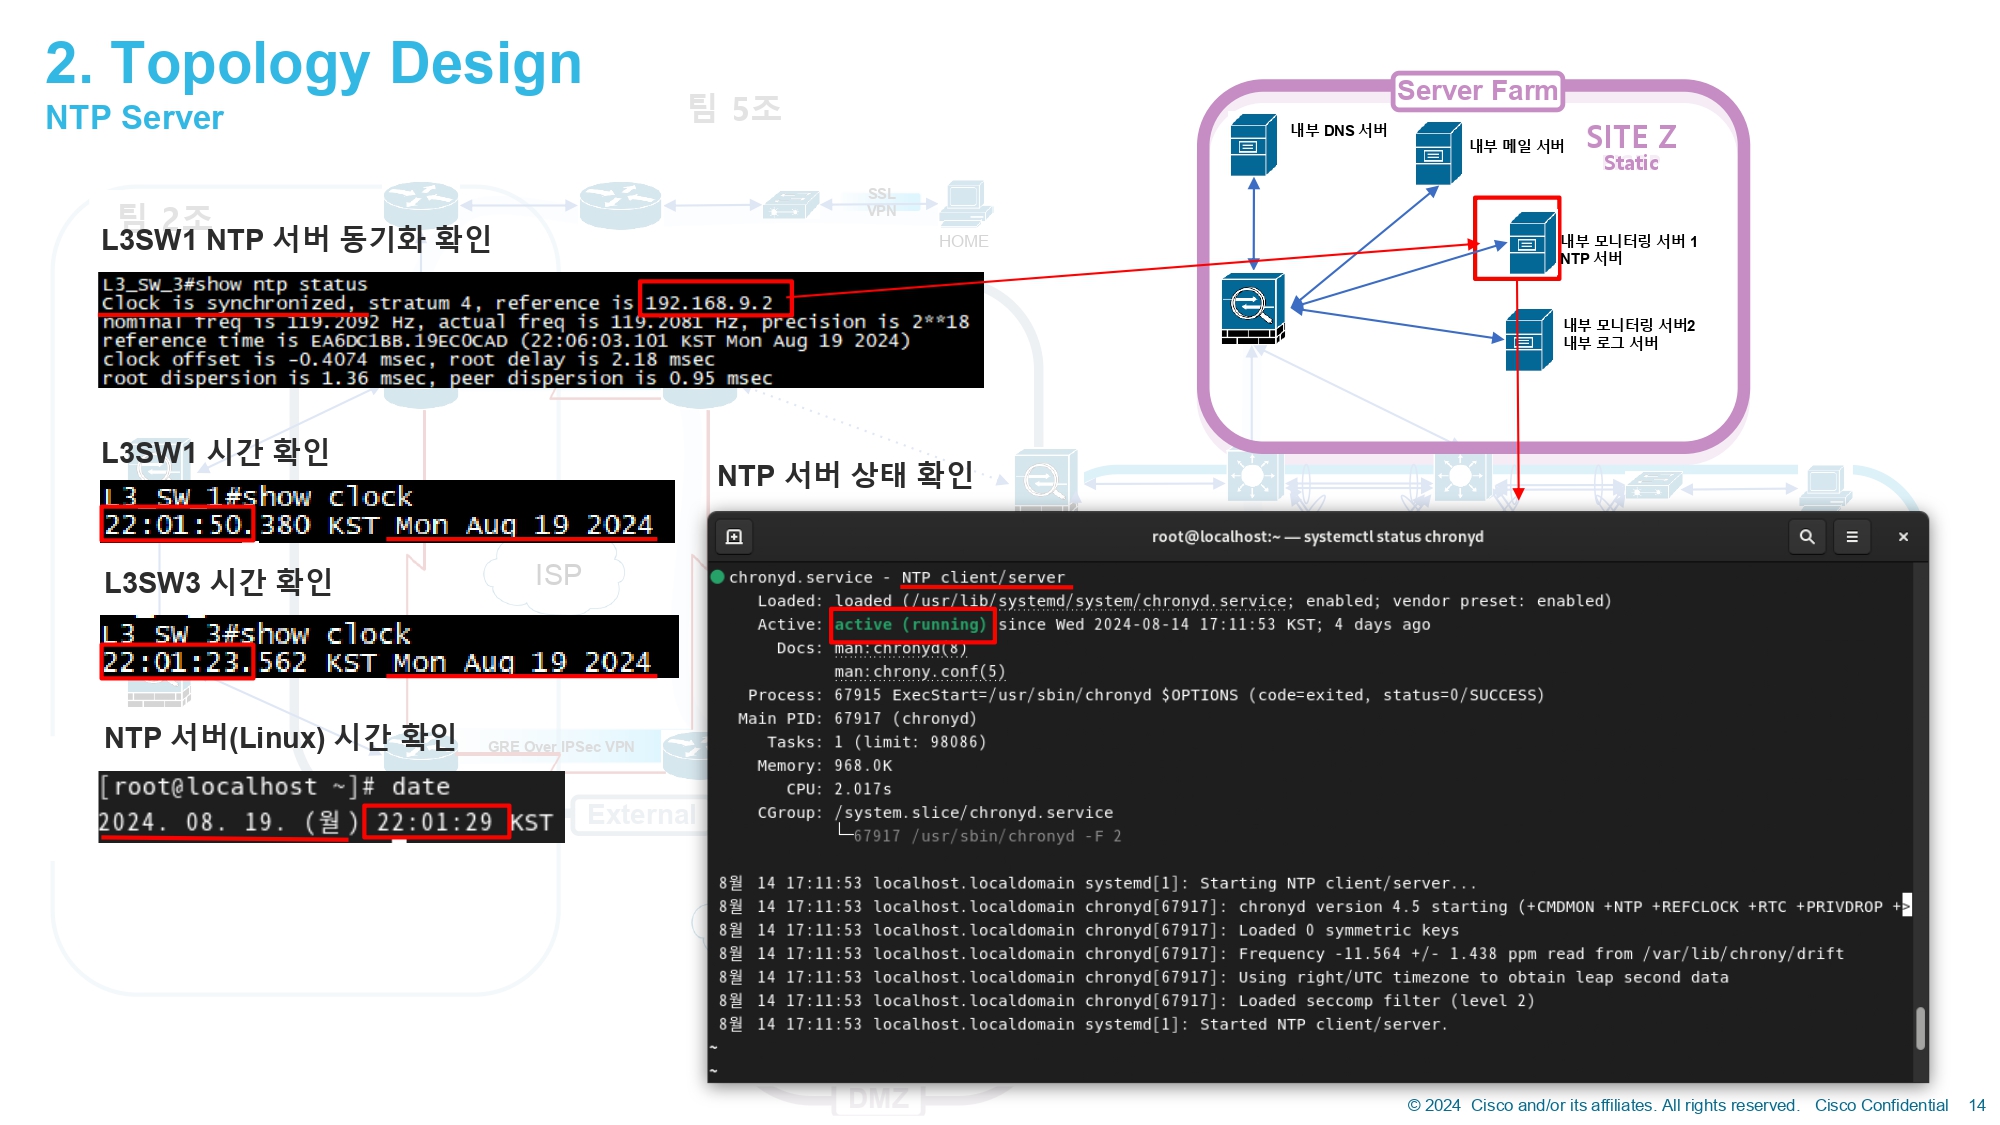Click the 'L3_SW_1#show clock' command
2000x1125 pixels.
pos(258,497)
